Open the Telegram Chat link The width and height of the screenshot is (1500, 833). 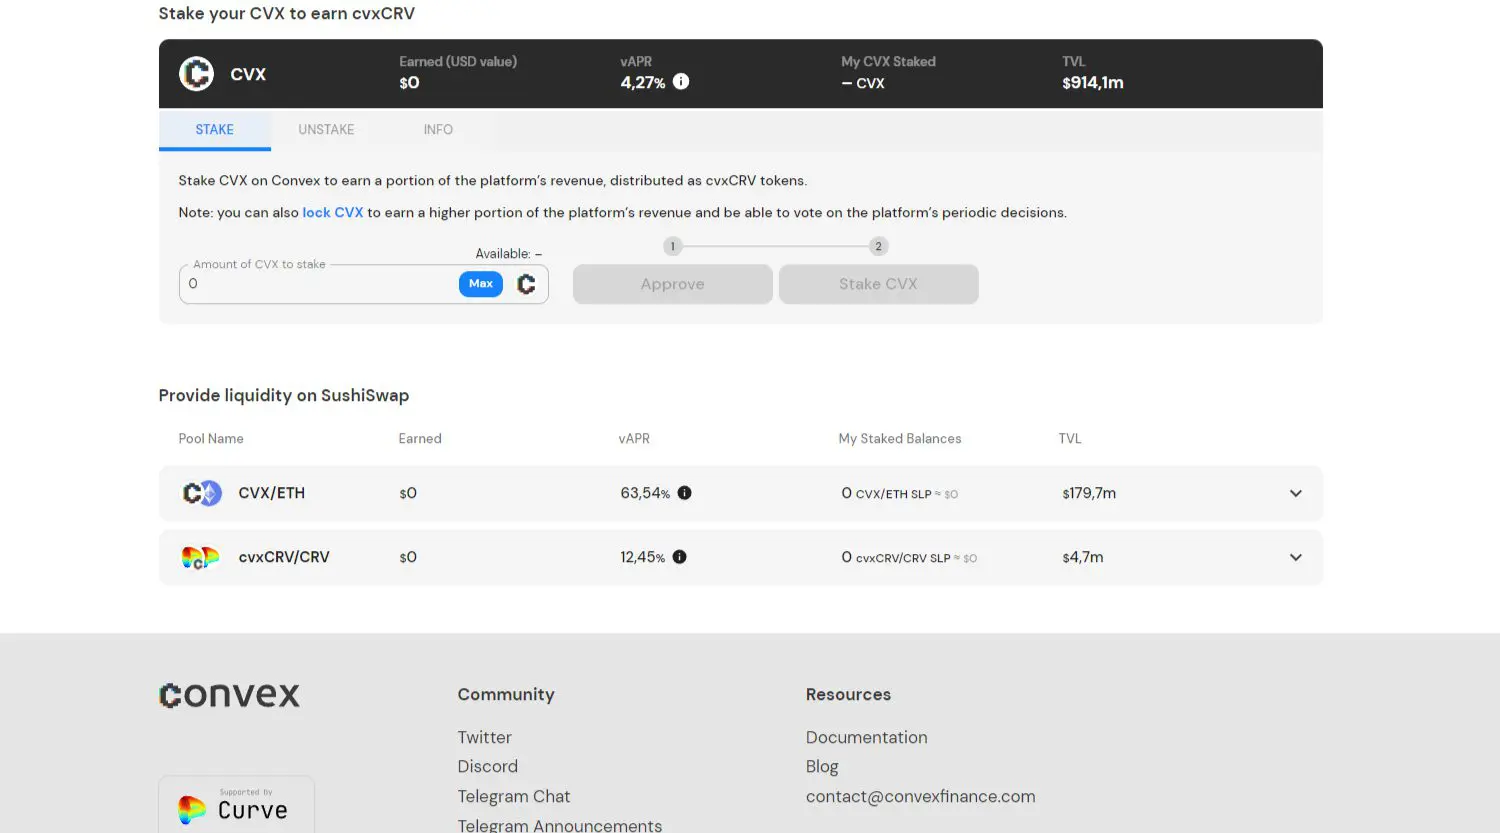click(x=514, y=796)
